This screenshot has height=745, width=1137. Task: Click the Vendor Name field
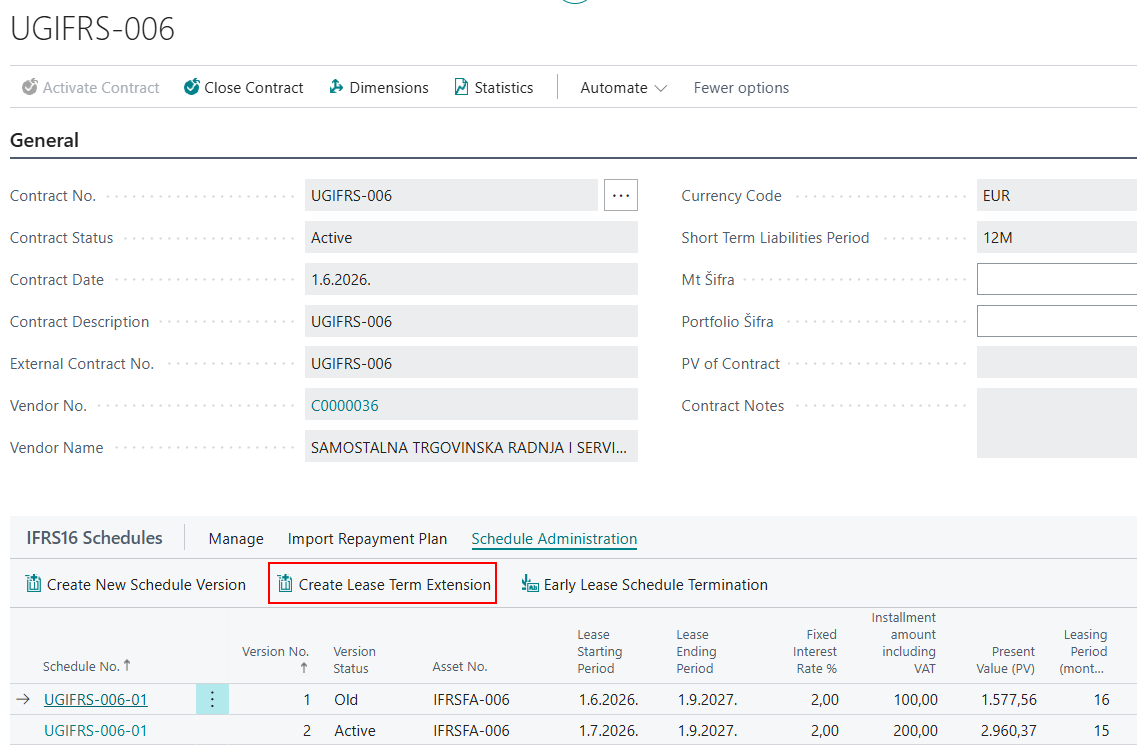pos(471,448)
